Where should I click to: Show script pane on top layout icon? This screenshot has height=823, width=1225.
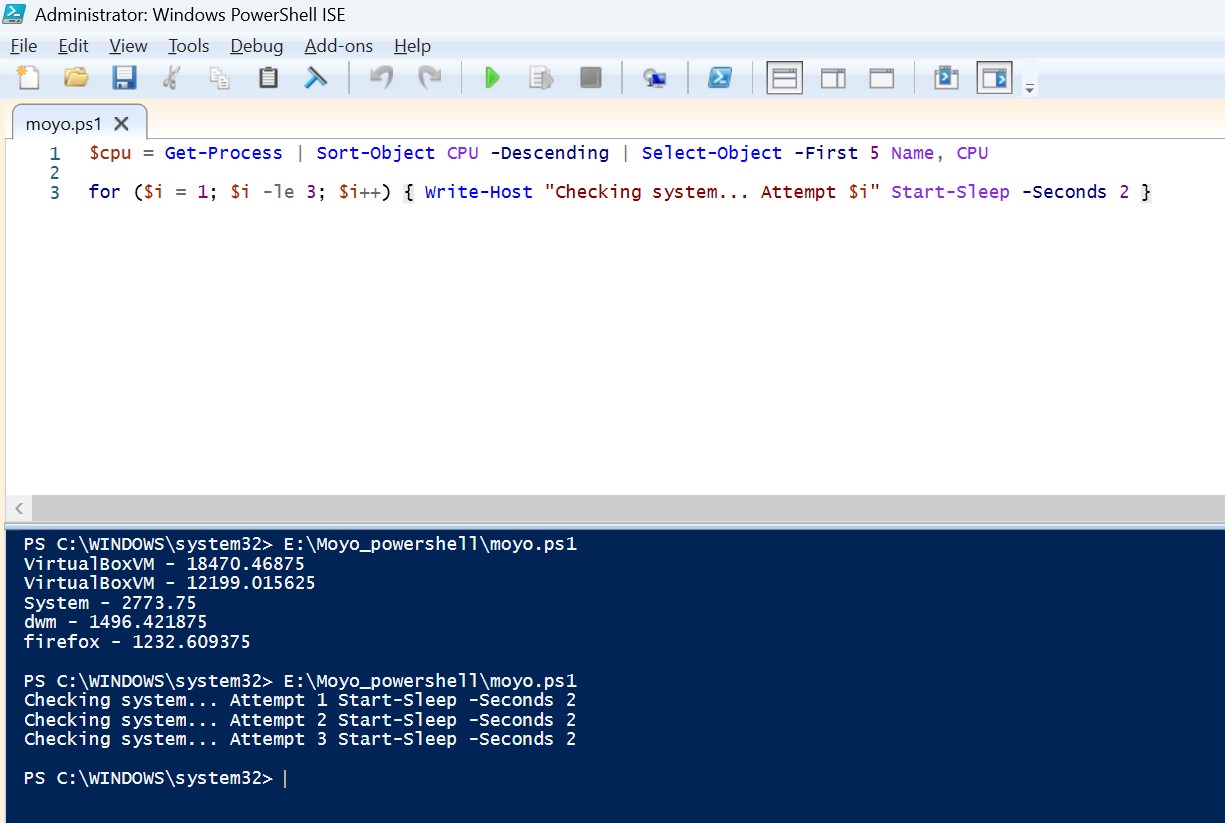coord(784,77)
